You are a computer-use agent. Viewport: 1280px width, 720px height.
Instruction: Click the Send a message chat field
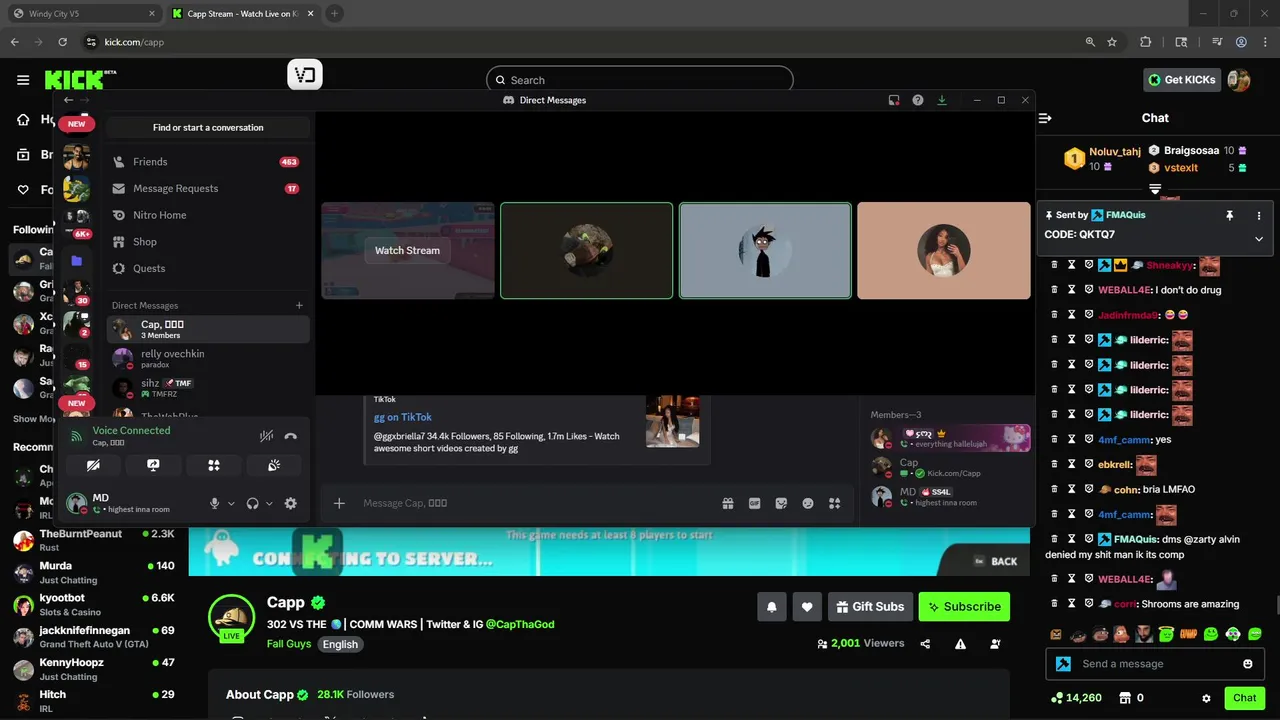(x=1154, y=664)
